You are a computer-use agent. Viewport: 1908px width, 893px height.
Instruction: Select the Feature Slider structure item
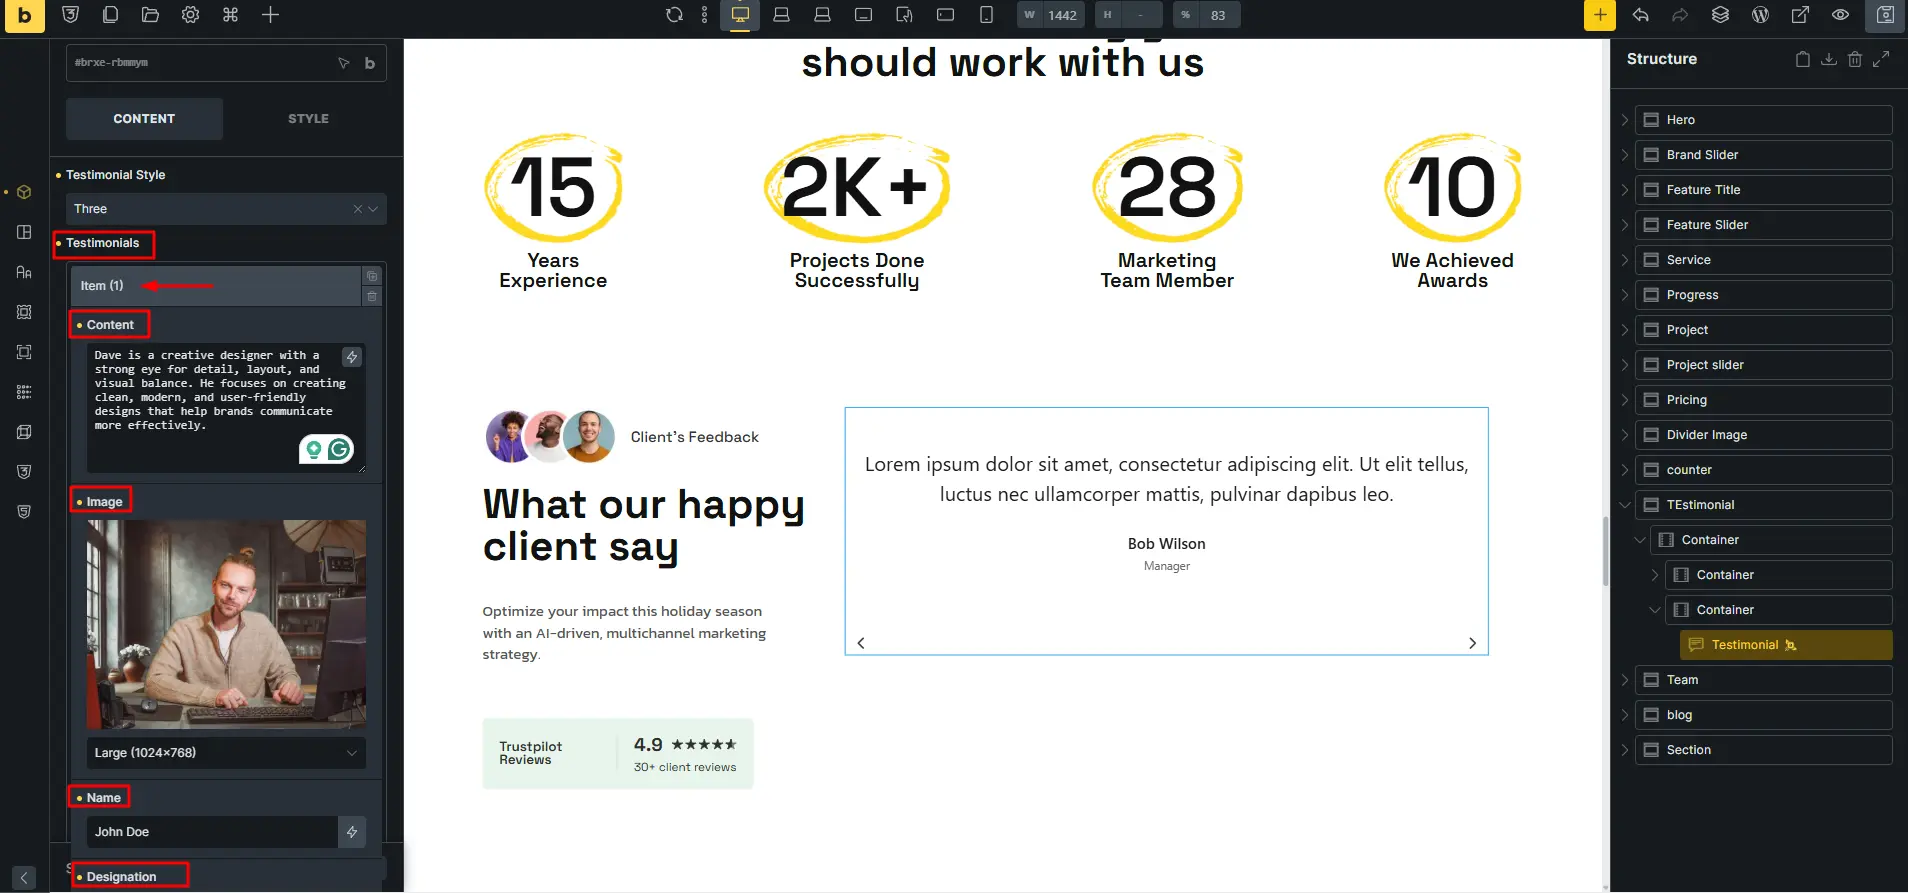(x=1764, y=225)
